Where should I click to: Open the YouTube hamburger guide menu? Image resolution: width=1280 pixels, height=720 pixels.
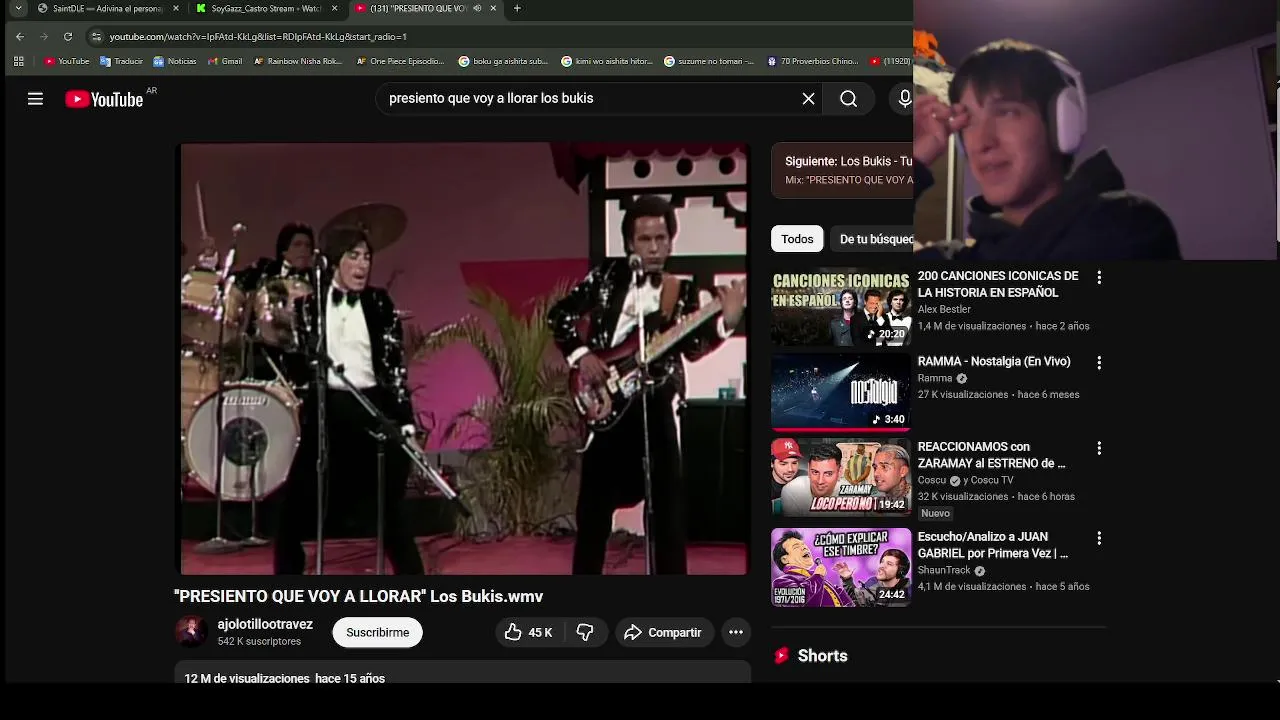pos(35,99)
